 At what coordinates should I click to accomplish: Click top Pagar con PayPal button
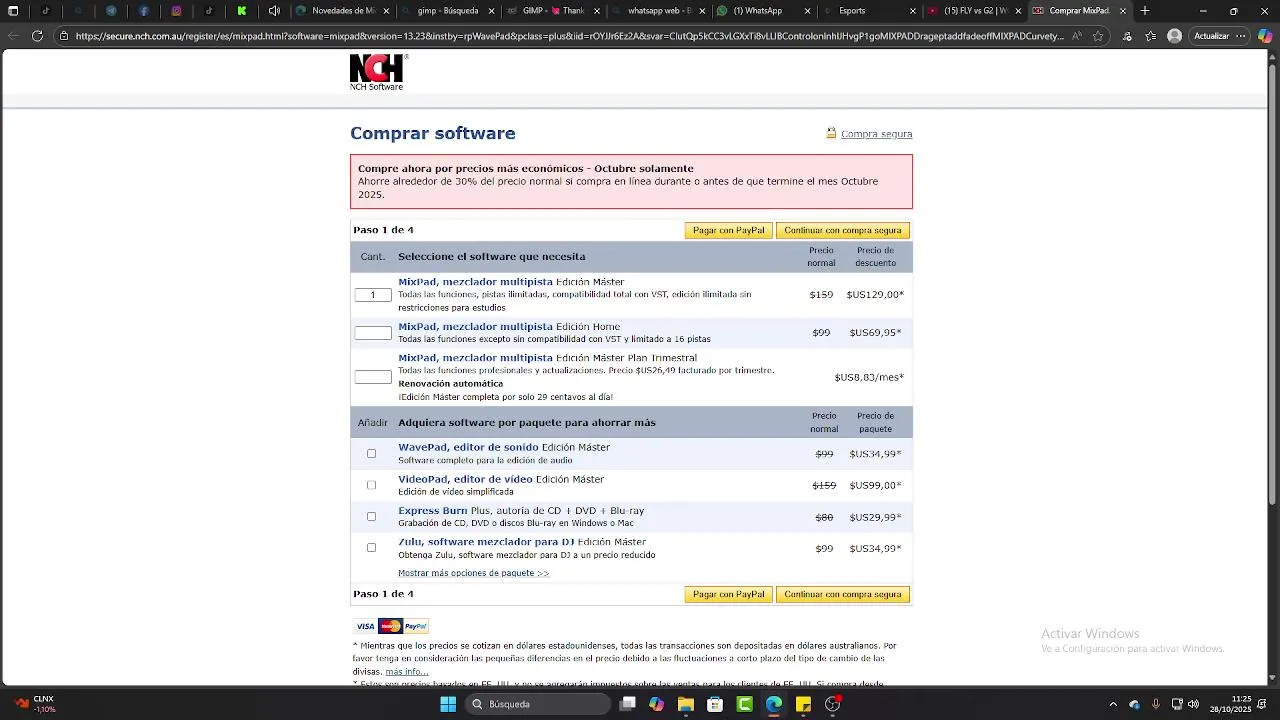point(728,230)
